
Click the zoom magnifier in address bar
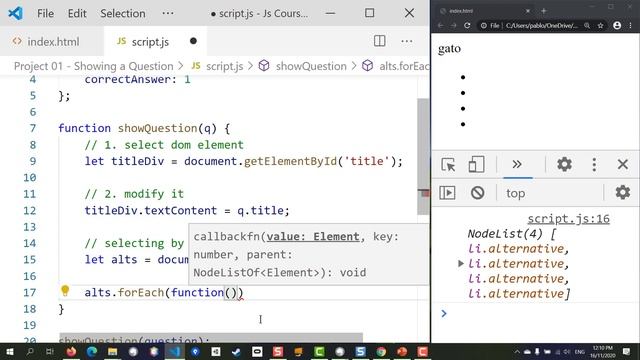point(587,25)
